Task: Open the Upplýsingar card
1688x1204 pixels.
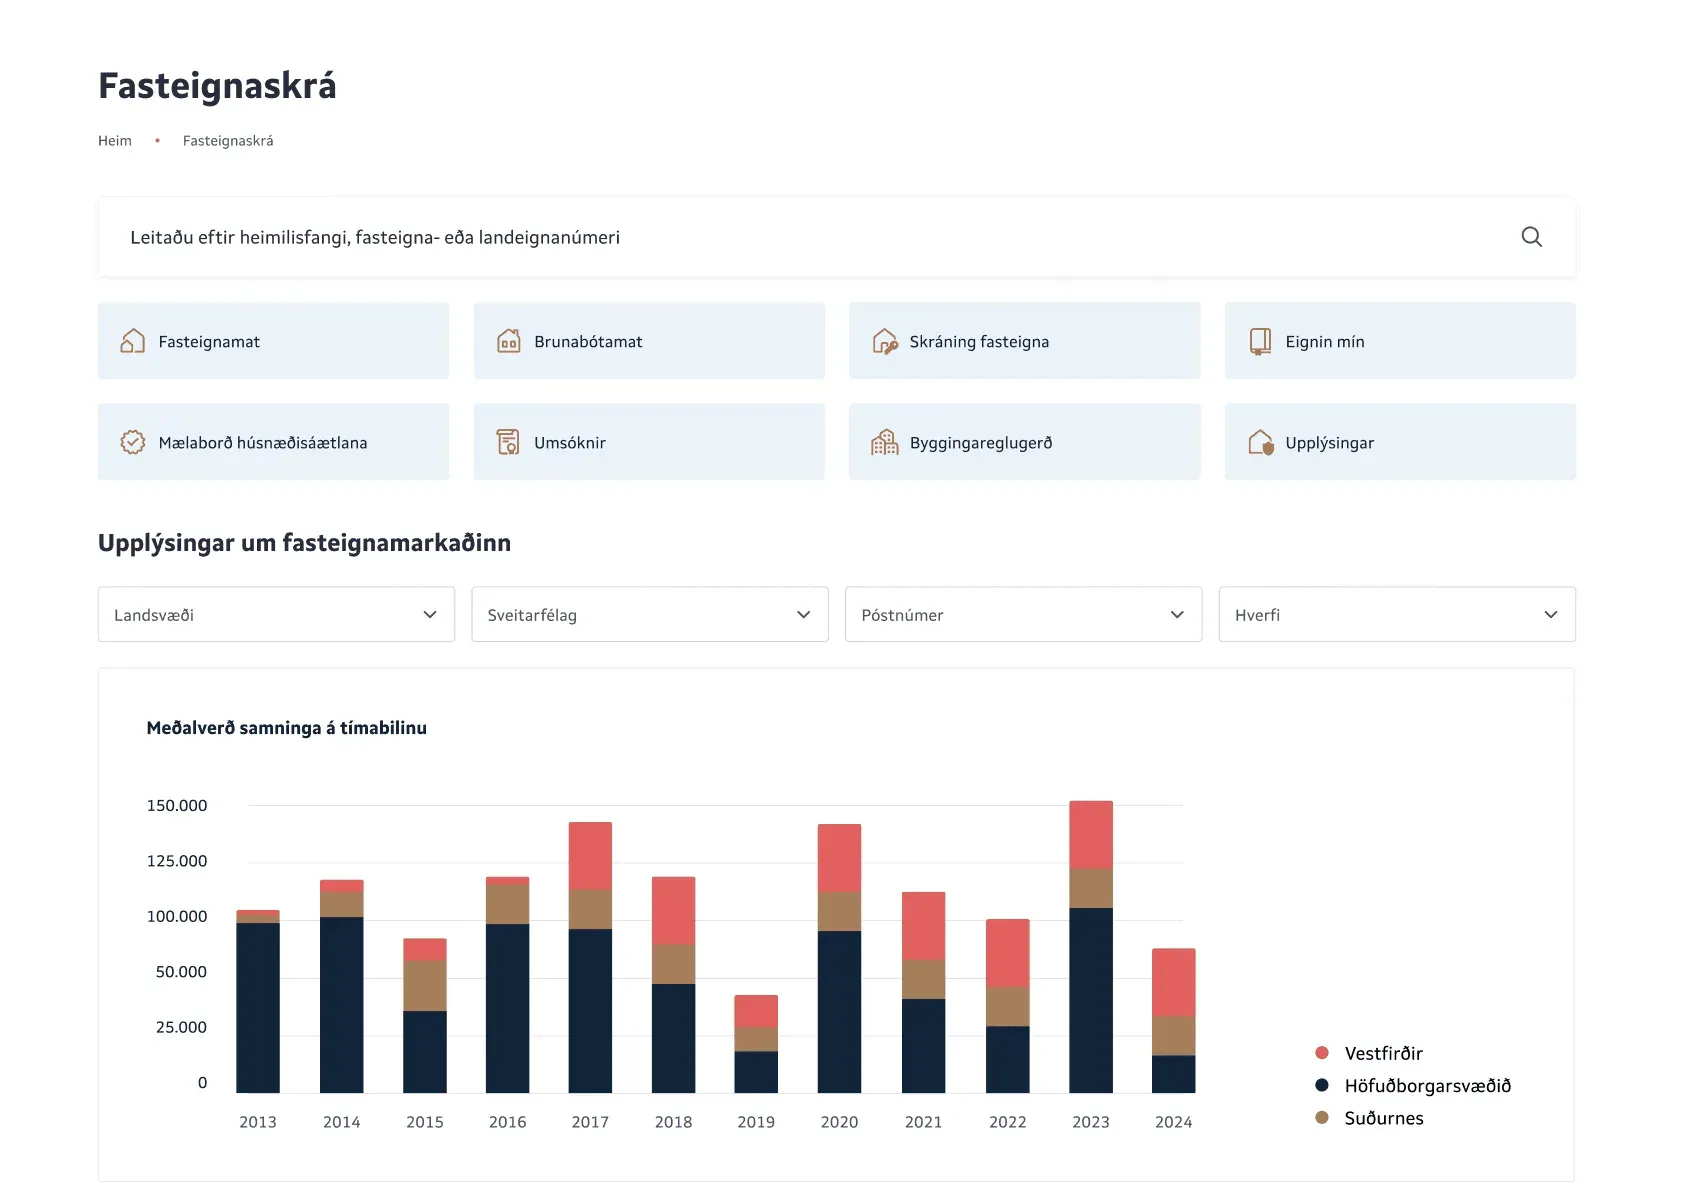Action: (x=1400, y=442)
